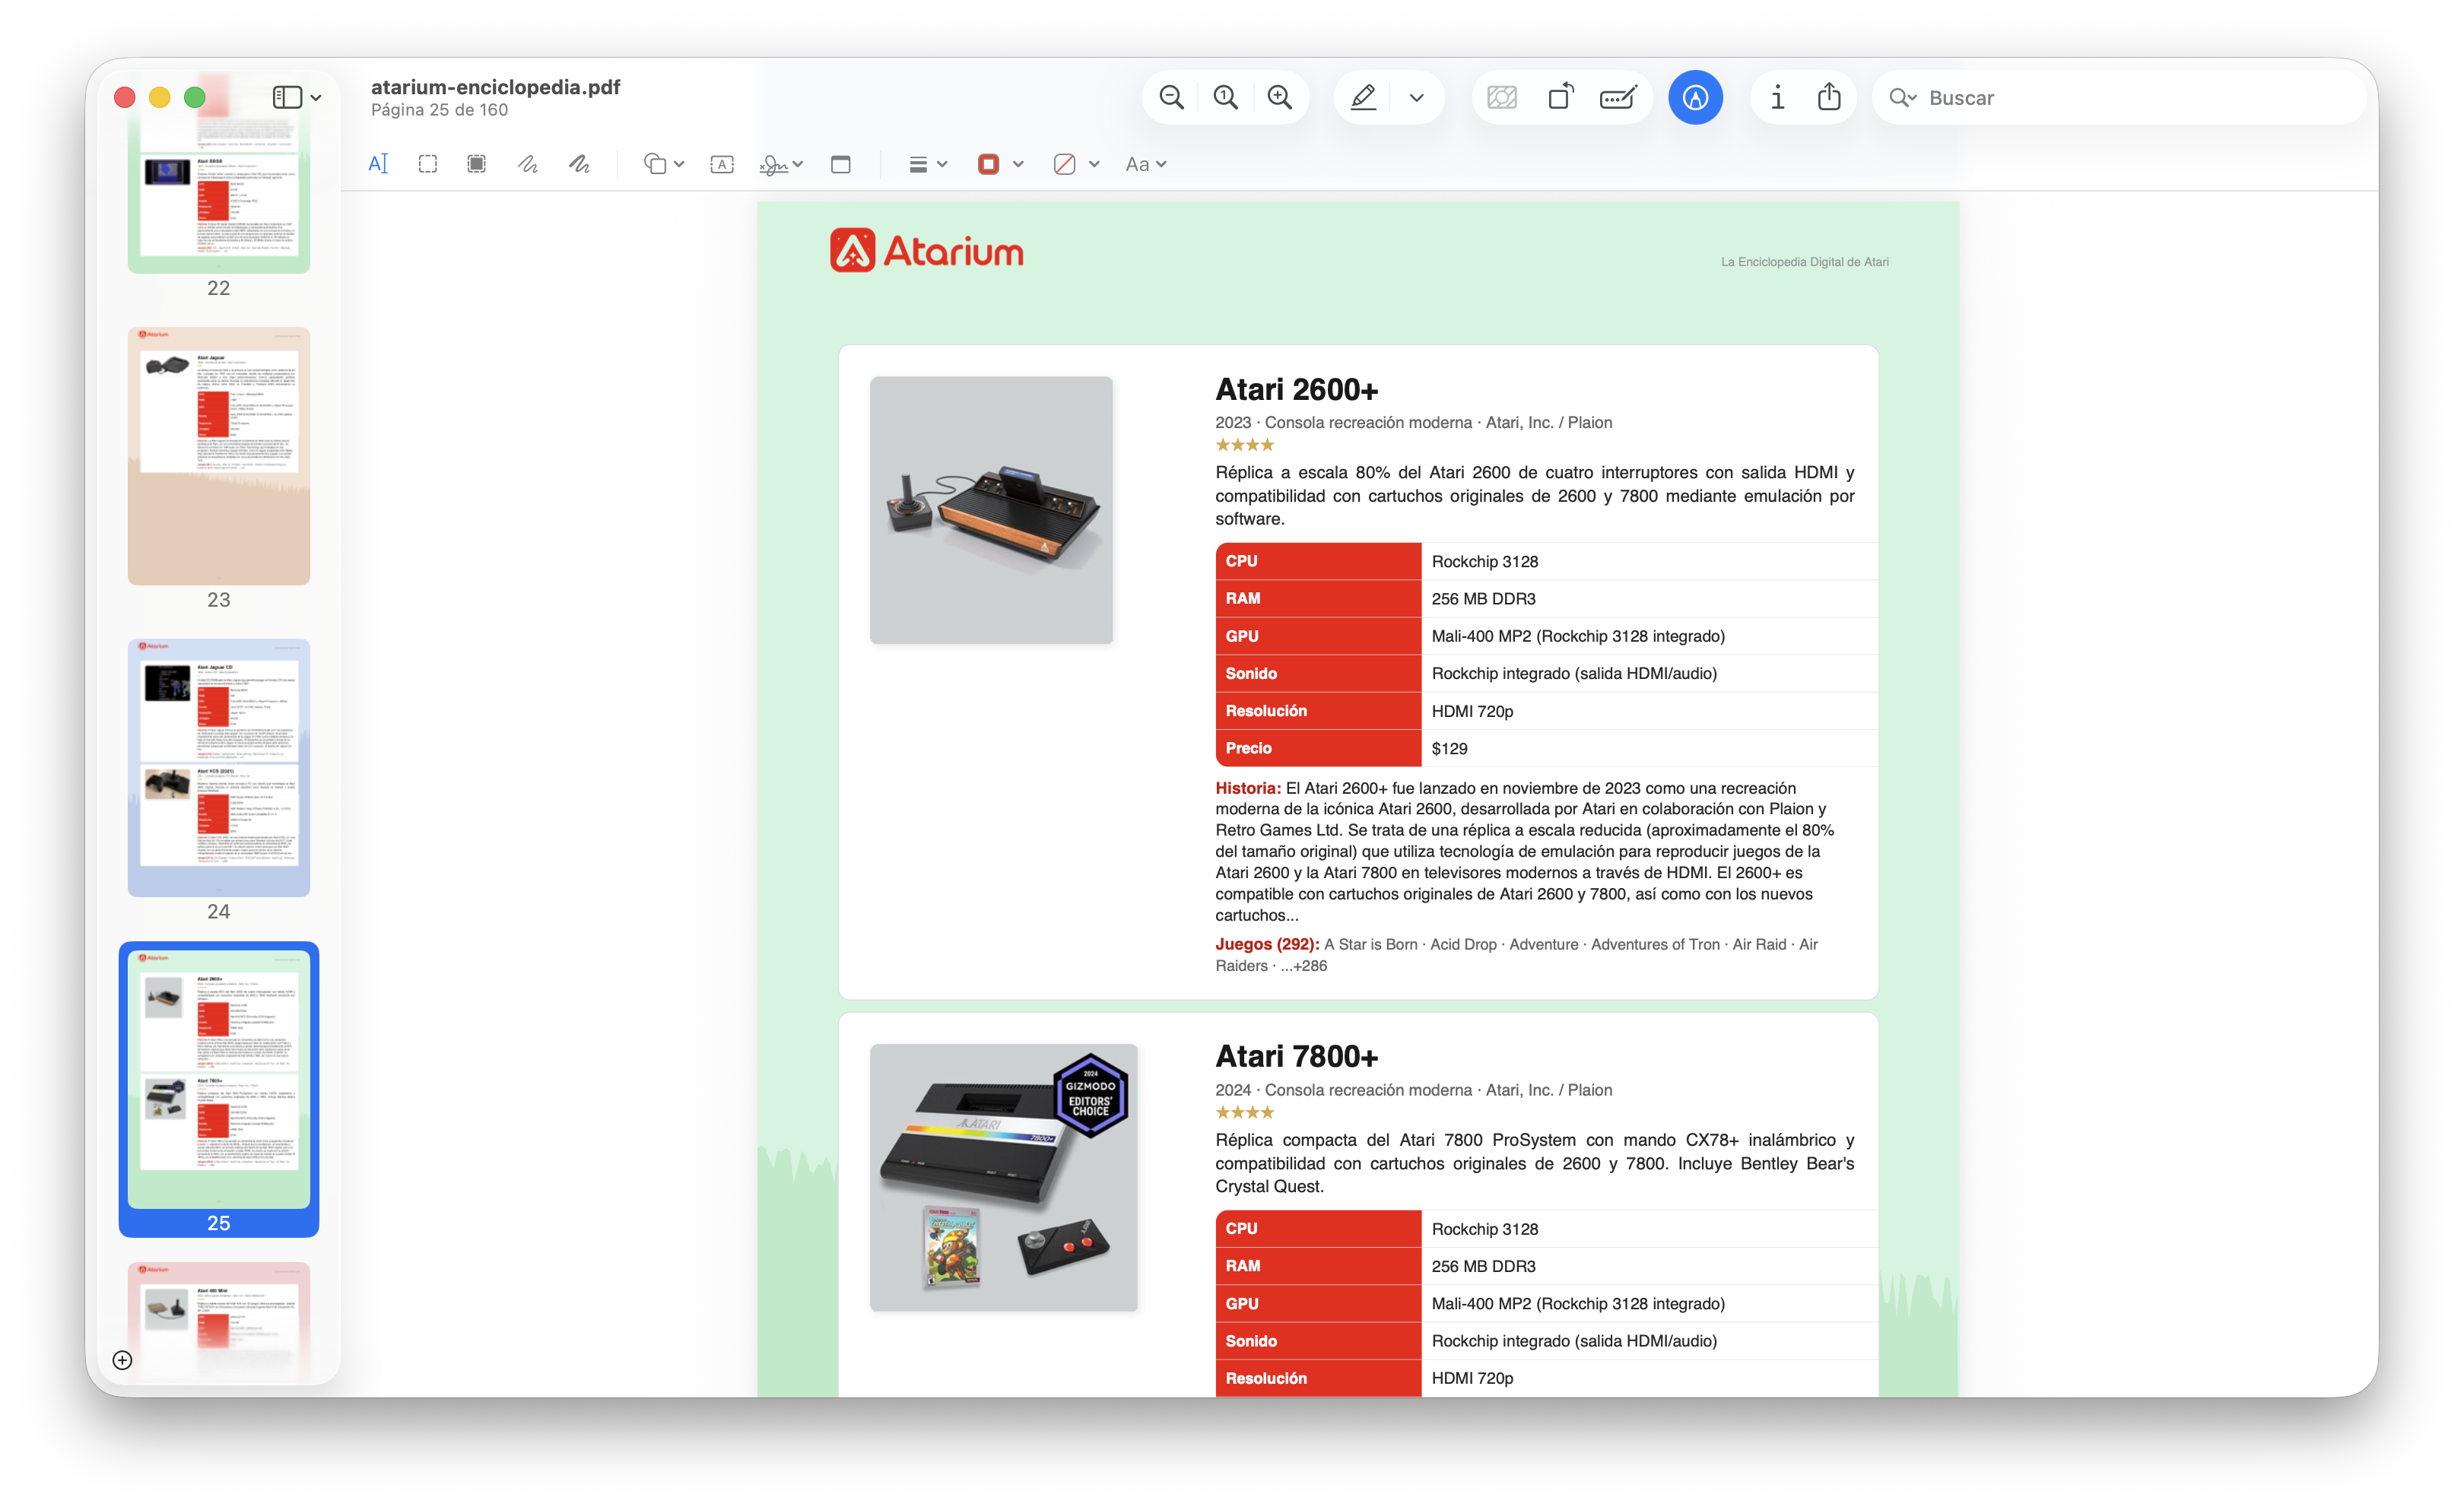Click the 'Juegos (292):' label

tap(1267, 944)
